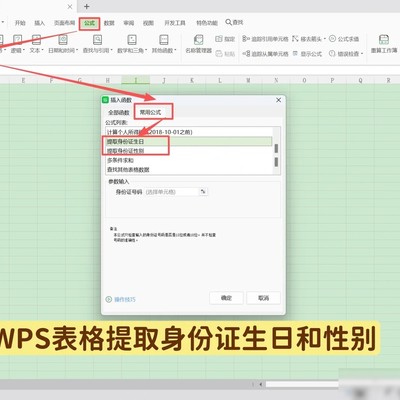Open the 数据 ribbon tab
Image resolution: width=400 pixels, height=400 pixels.
click(x=109, y=23)
